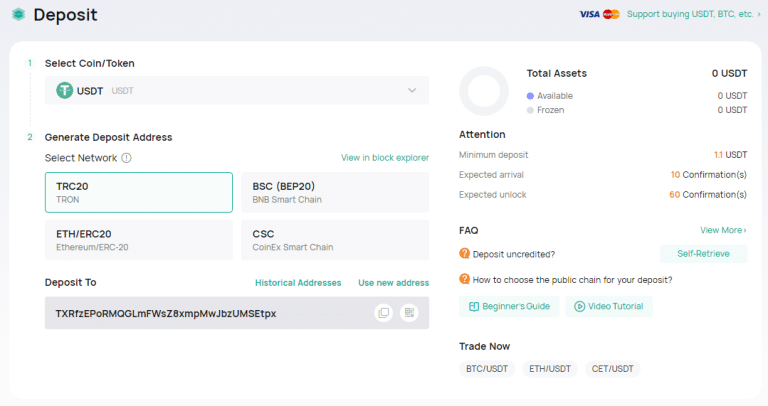The image size is (768, 406).
Task: Select the TRC20 TRON network
Action: click(139, 192)
